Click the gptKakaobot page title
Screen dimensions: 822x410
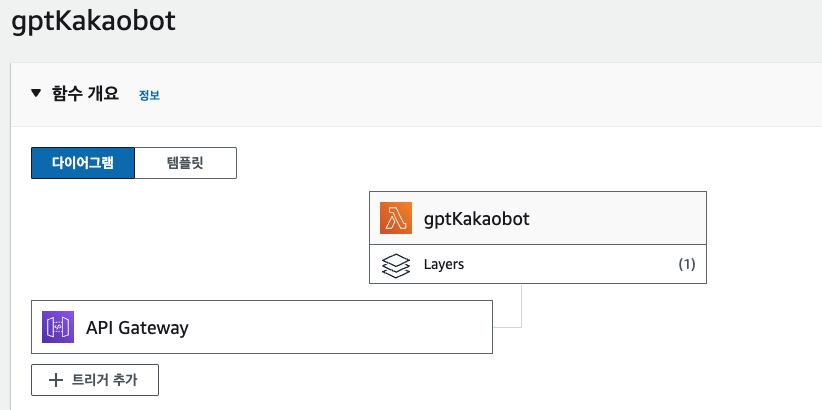94,22
